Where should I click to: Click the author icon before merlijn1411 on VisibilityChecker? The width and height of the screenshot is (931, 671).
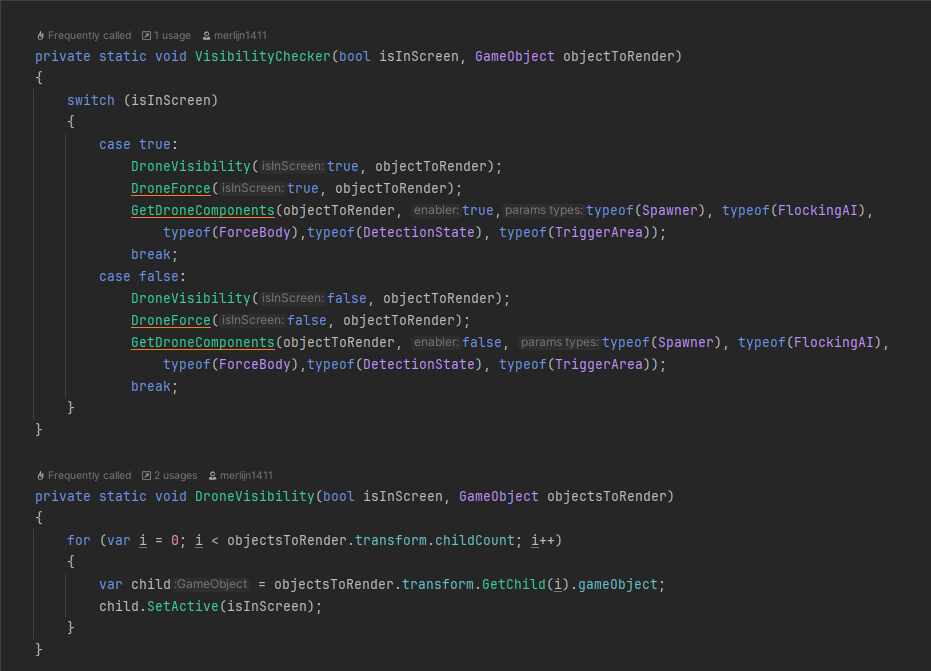click(x=207, y=34)
